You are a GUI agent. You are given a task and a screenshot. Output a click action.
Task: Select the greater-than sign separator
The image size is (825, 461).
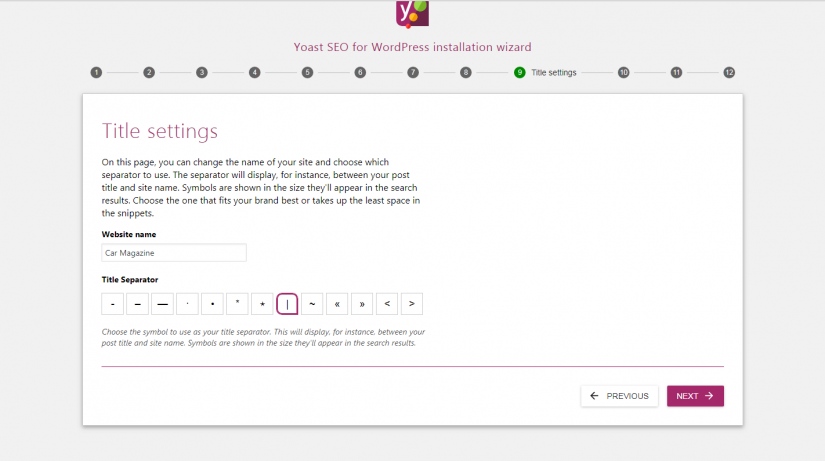coord(412,304)
